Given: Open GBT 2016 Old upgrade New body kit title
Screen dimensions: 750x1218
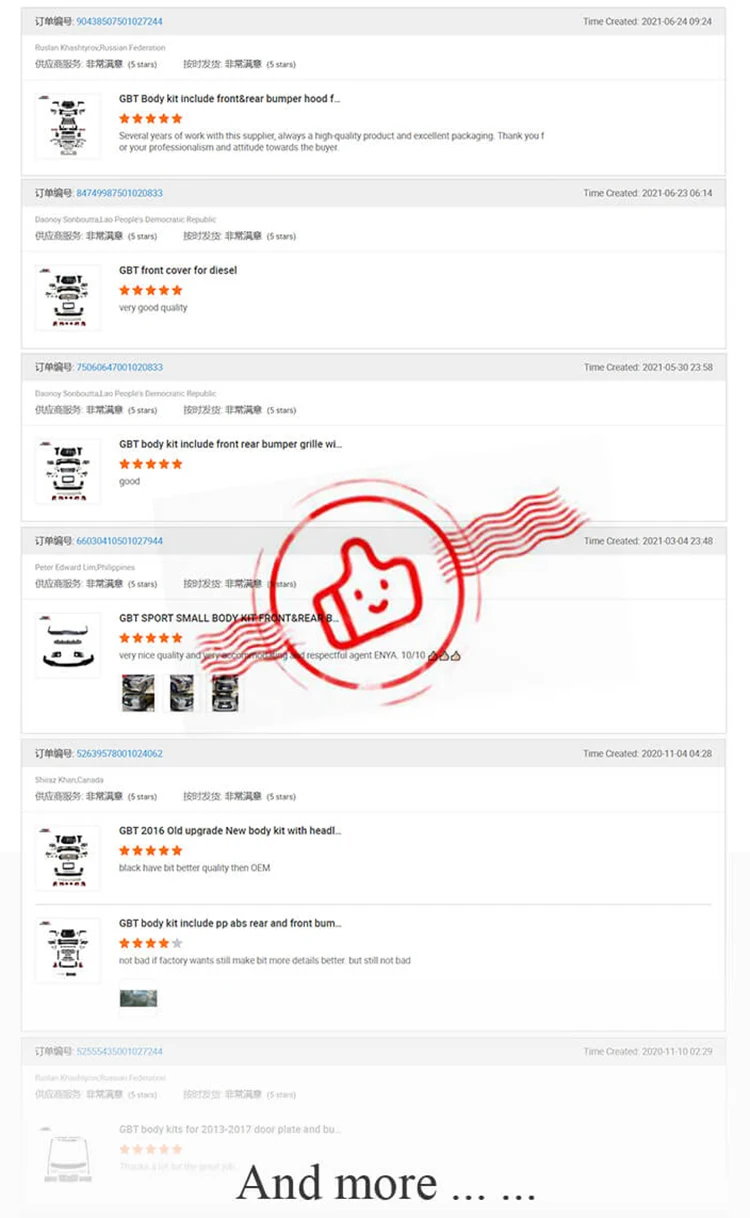Looking at the screenshot, I should point(230,830).
